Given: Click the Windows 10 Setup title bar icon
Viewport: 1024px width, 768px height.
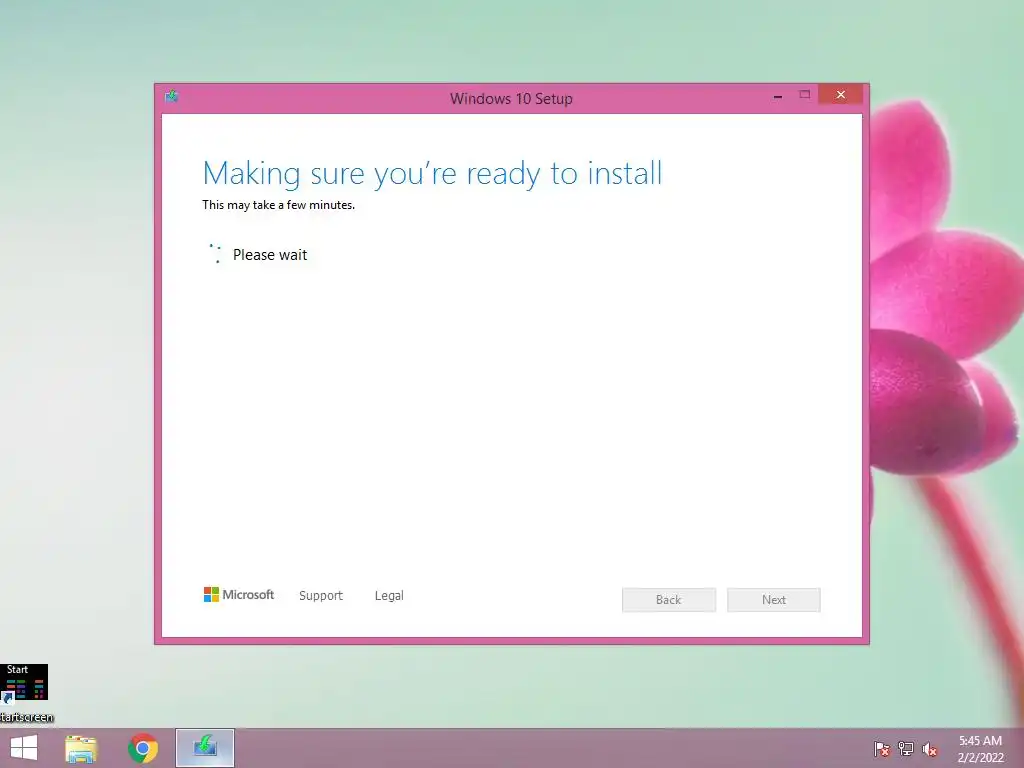Looking at the screenshot, I should click(172, 97).
